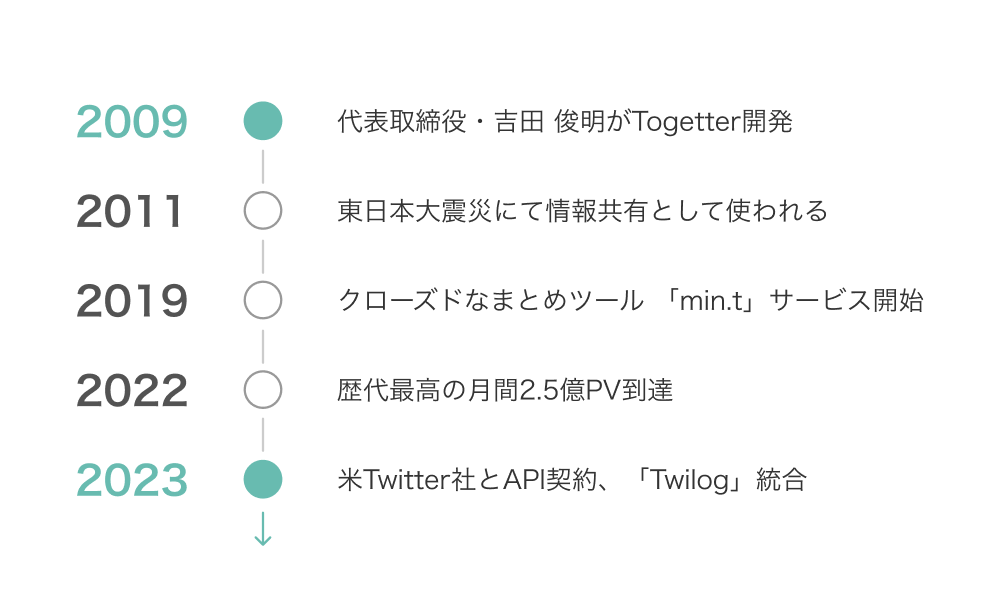Image resolution: width=1000 pixels, height=600 pixels.
Task: Select the 2019 year label
Action: [132, 301]
